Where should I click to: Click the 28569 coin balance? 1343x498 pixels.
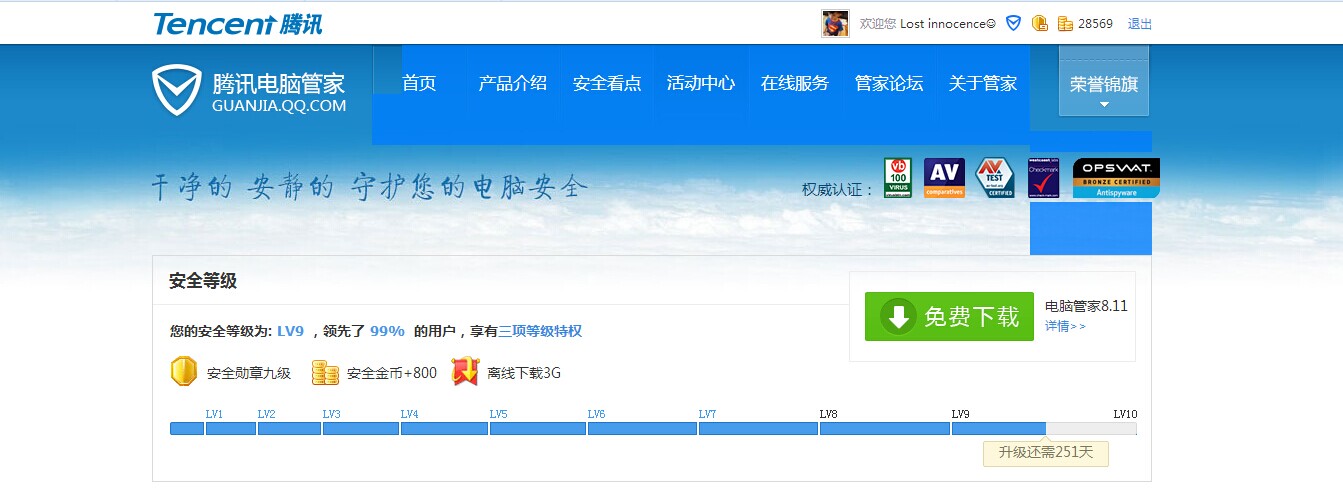click(1095, 23)
